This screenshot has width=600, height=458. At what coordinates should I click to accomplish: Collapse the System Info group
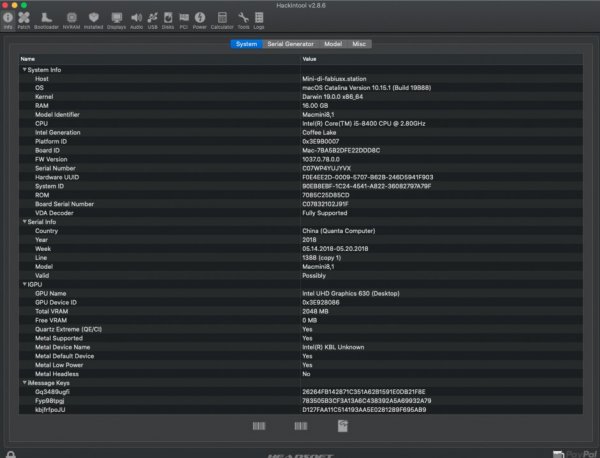pyautogui.click(x=24, y=70)
